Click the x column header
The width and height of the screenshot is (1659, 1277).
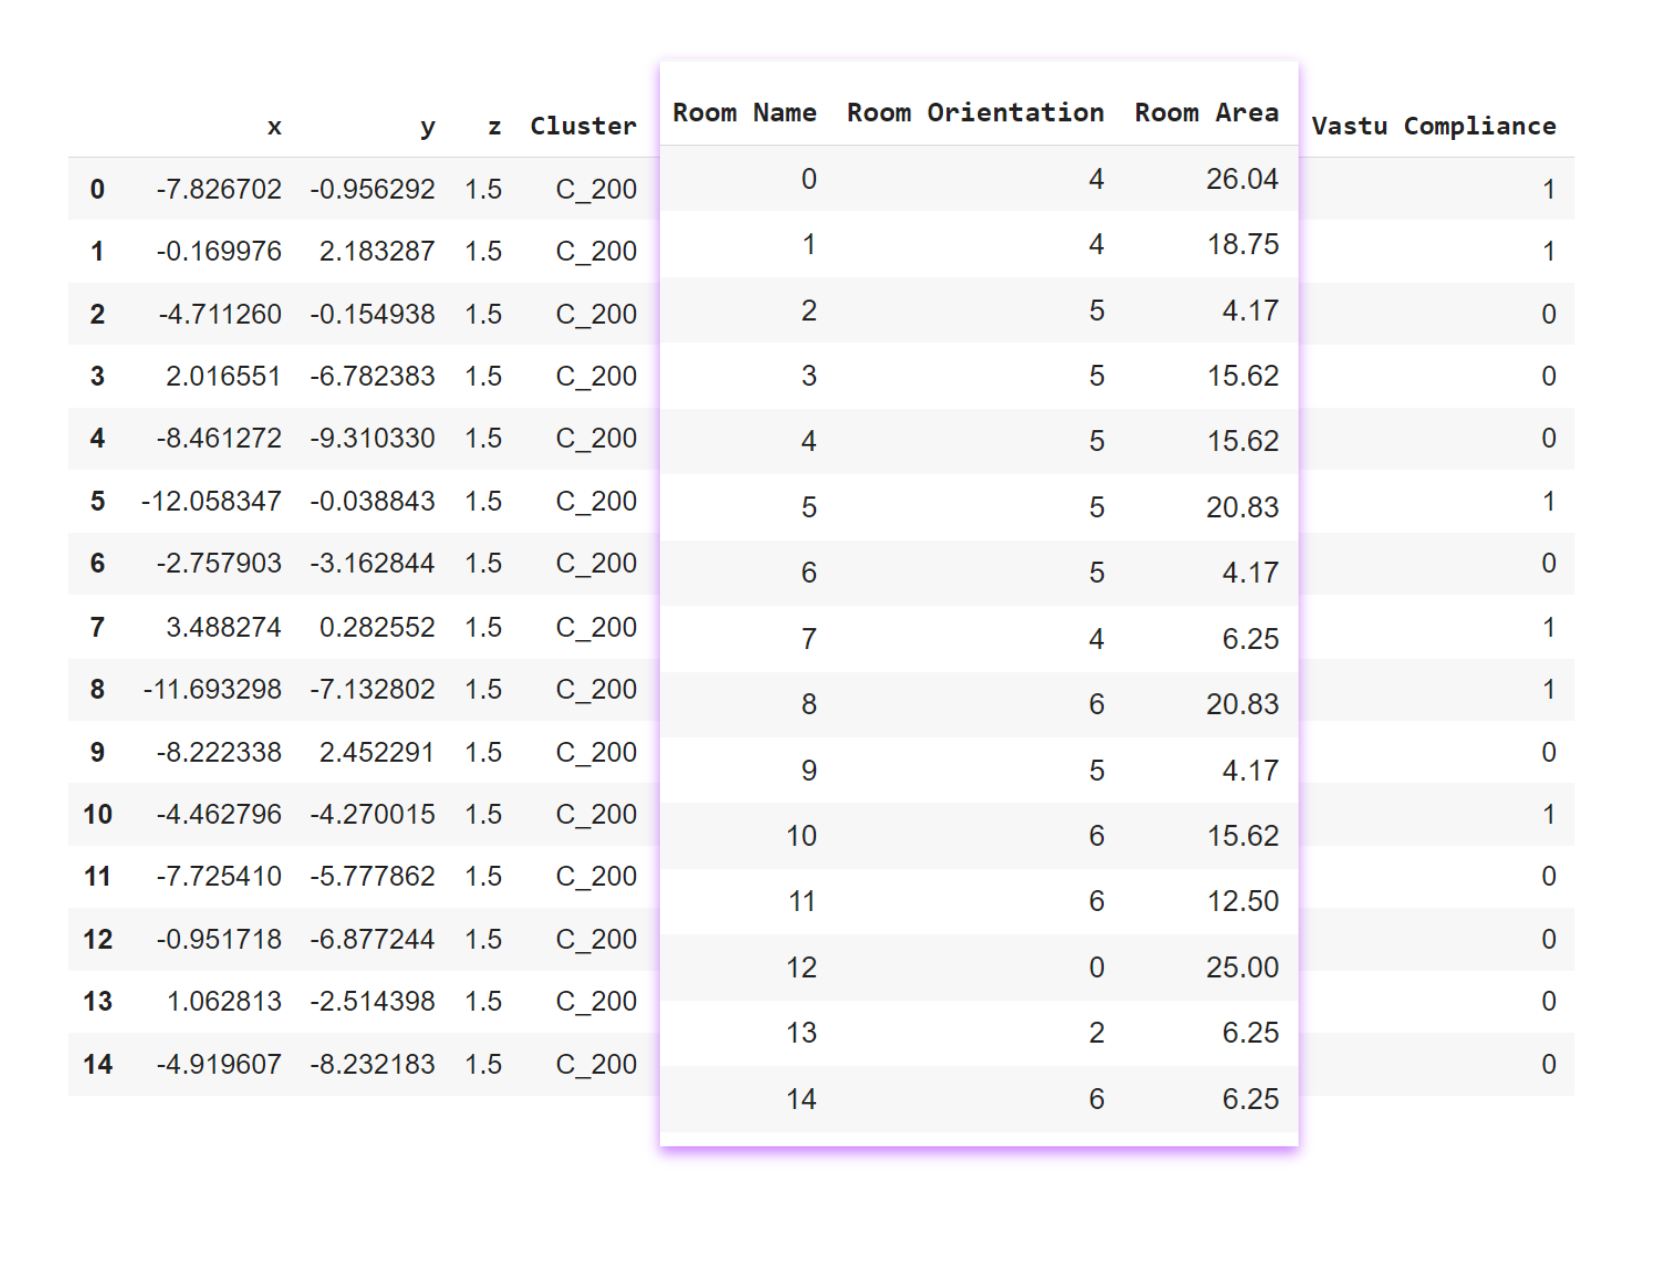[x=274, y=127]
